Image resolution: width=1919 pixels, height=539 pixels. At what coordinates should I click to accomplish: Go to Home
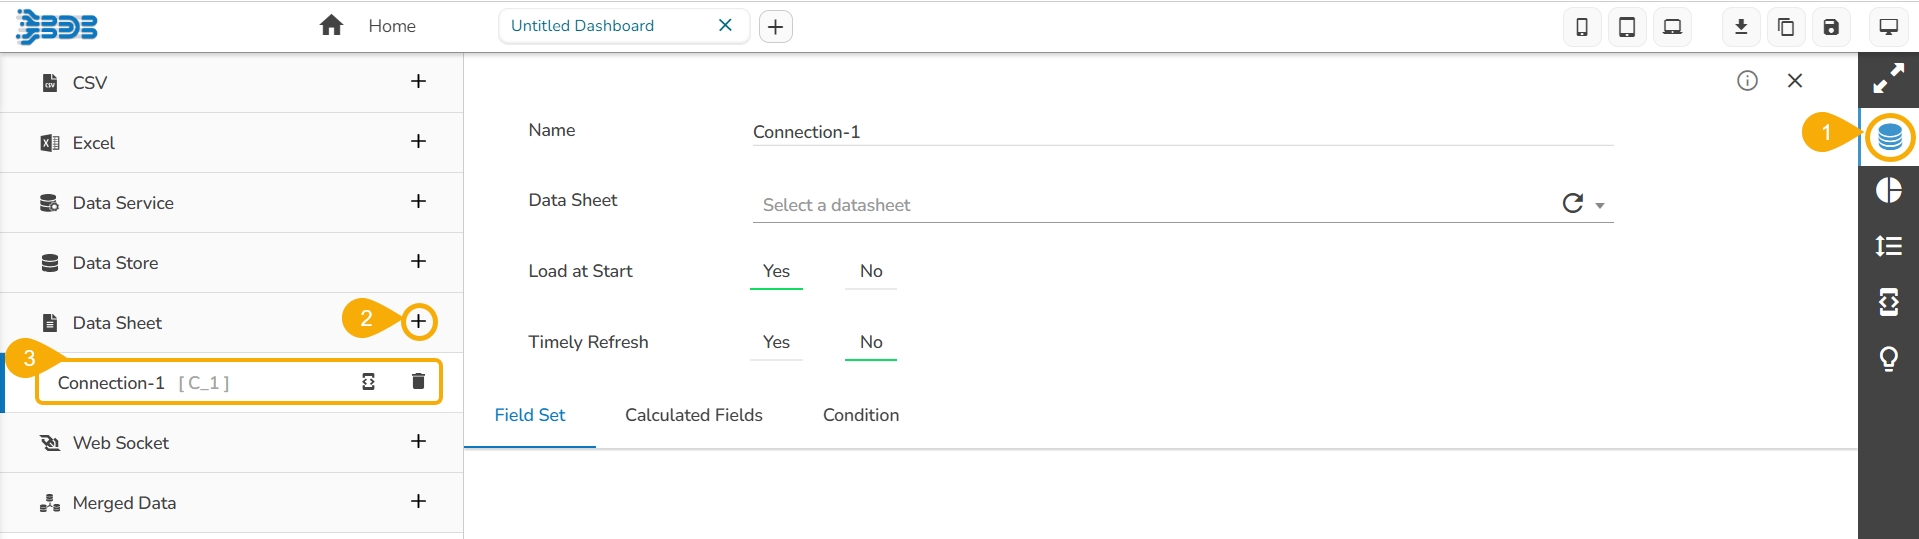pos(368,26)
